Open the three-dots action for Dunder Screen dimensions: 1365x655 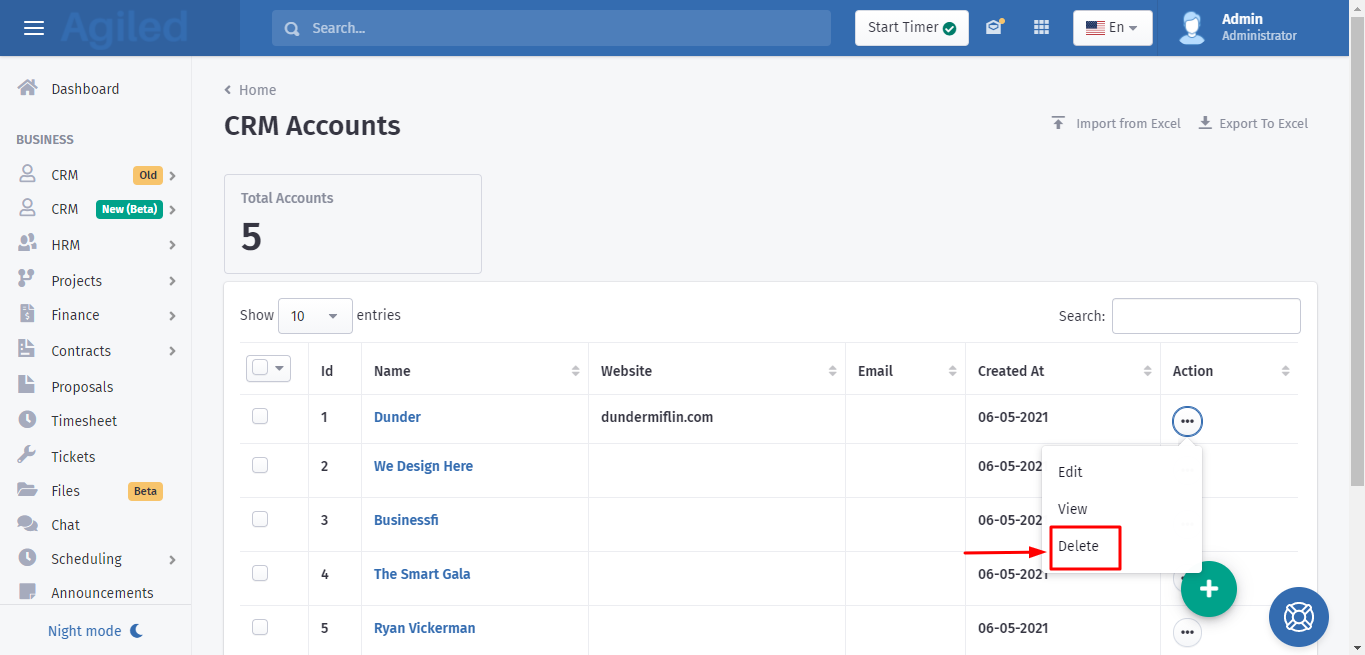[x=1187, y=422]
